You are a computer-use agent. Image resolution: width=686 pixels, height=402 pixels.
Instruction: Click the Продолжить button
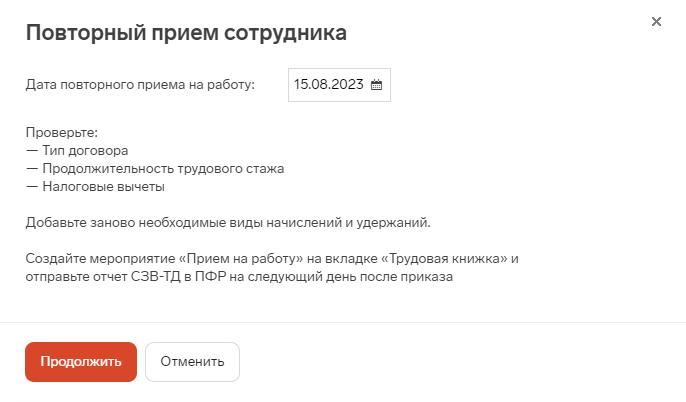click(81, 362)
